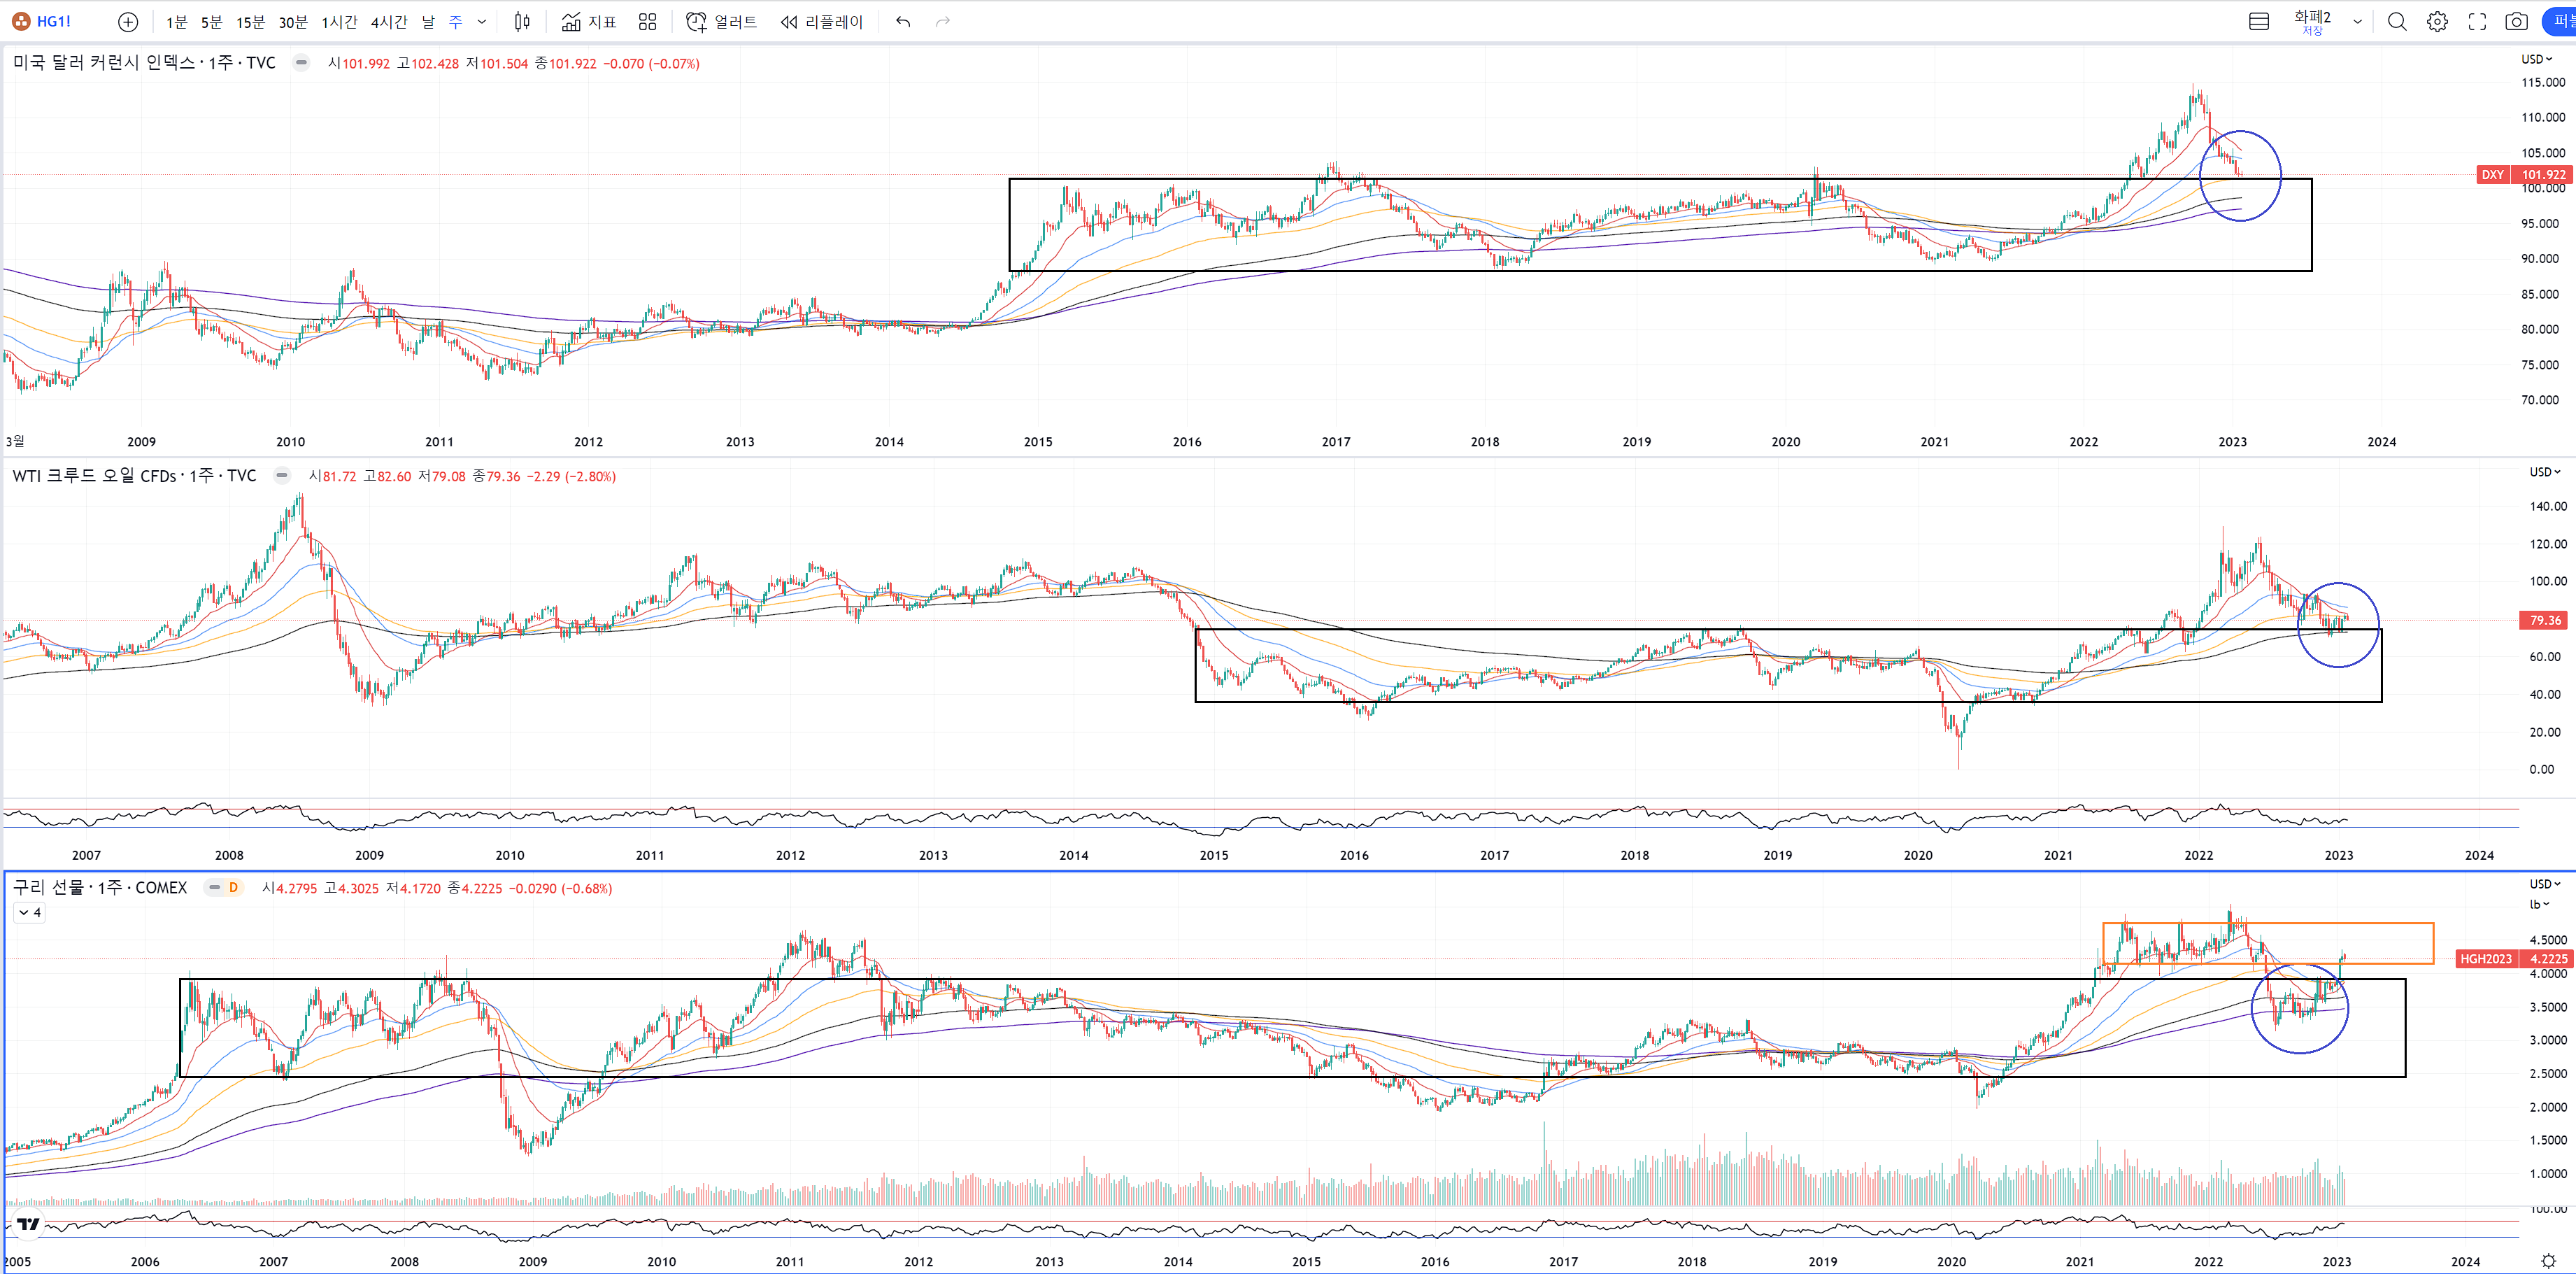Expand the timeframe interval dropdown arrow
This screenshot has height=1274, width=2576.
click(x=482, y=21)
